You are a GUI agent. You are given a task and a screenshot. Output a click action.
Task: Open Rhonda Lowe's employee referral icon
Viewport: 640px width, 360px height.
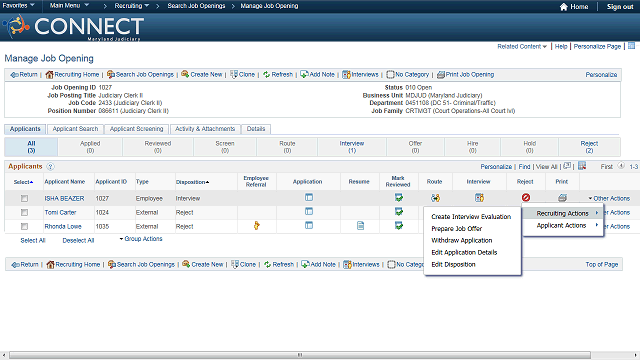click(256, 225)
